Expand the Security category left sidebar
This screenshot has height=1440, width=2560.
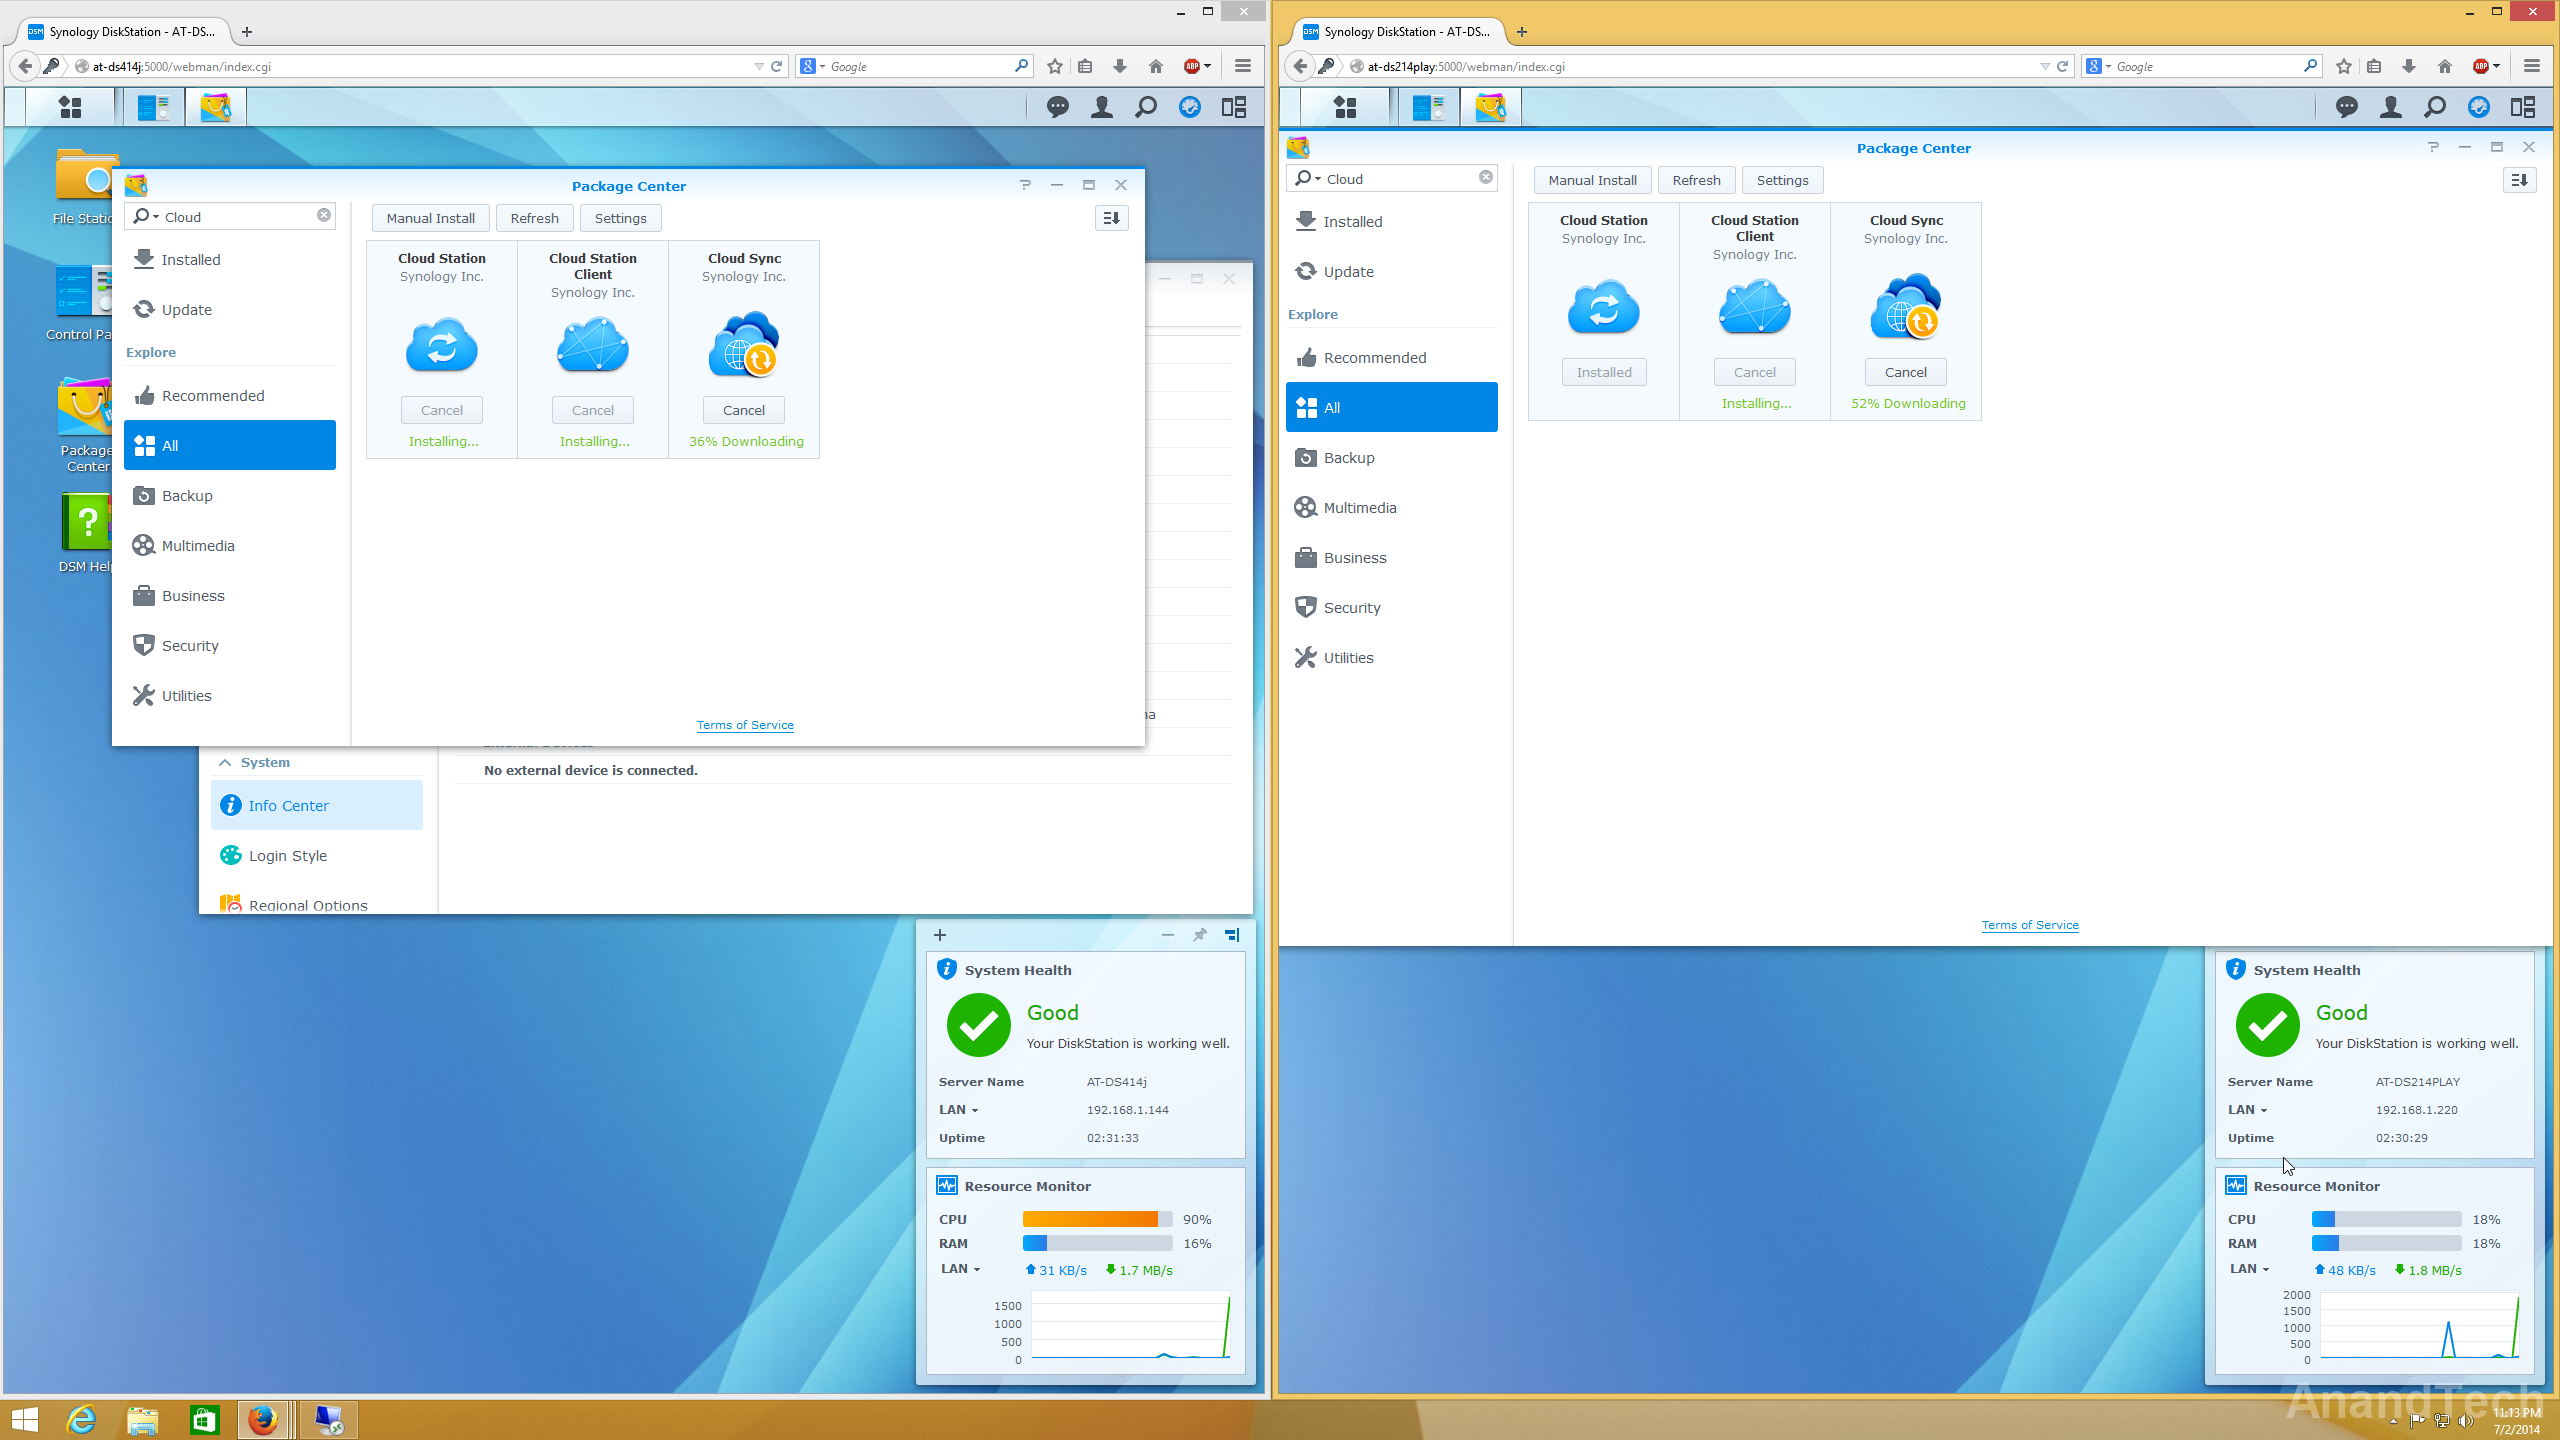(x=190, y=645)
